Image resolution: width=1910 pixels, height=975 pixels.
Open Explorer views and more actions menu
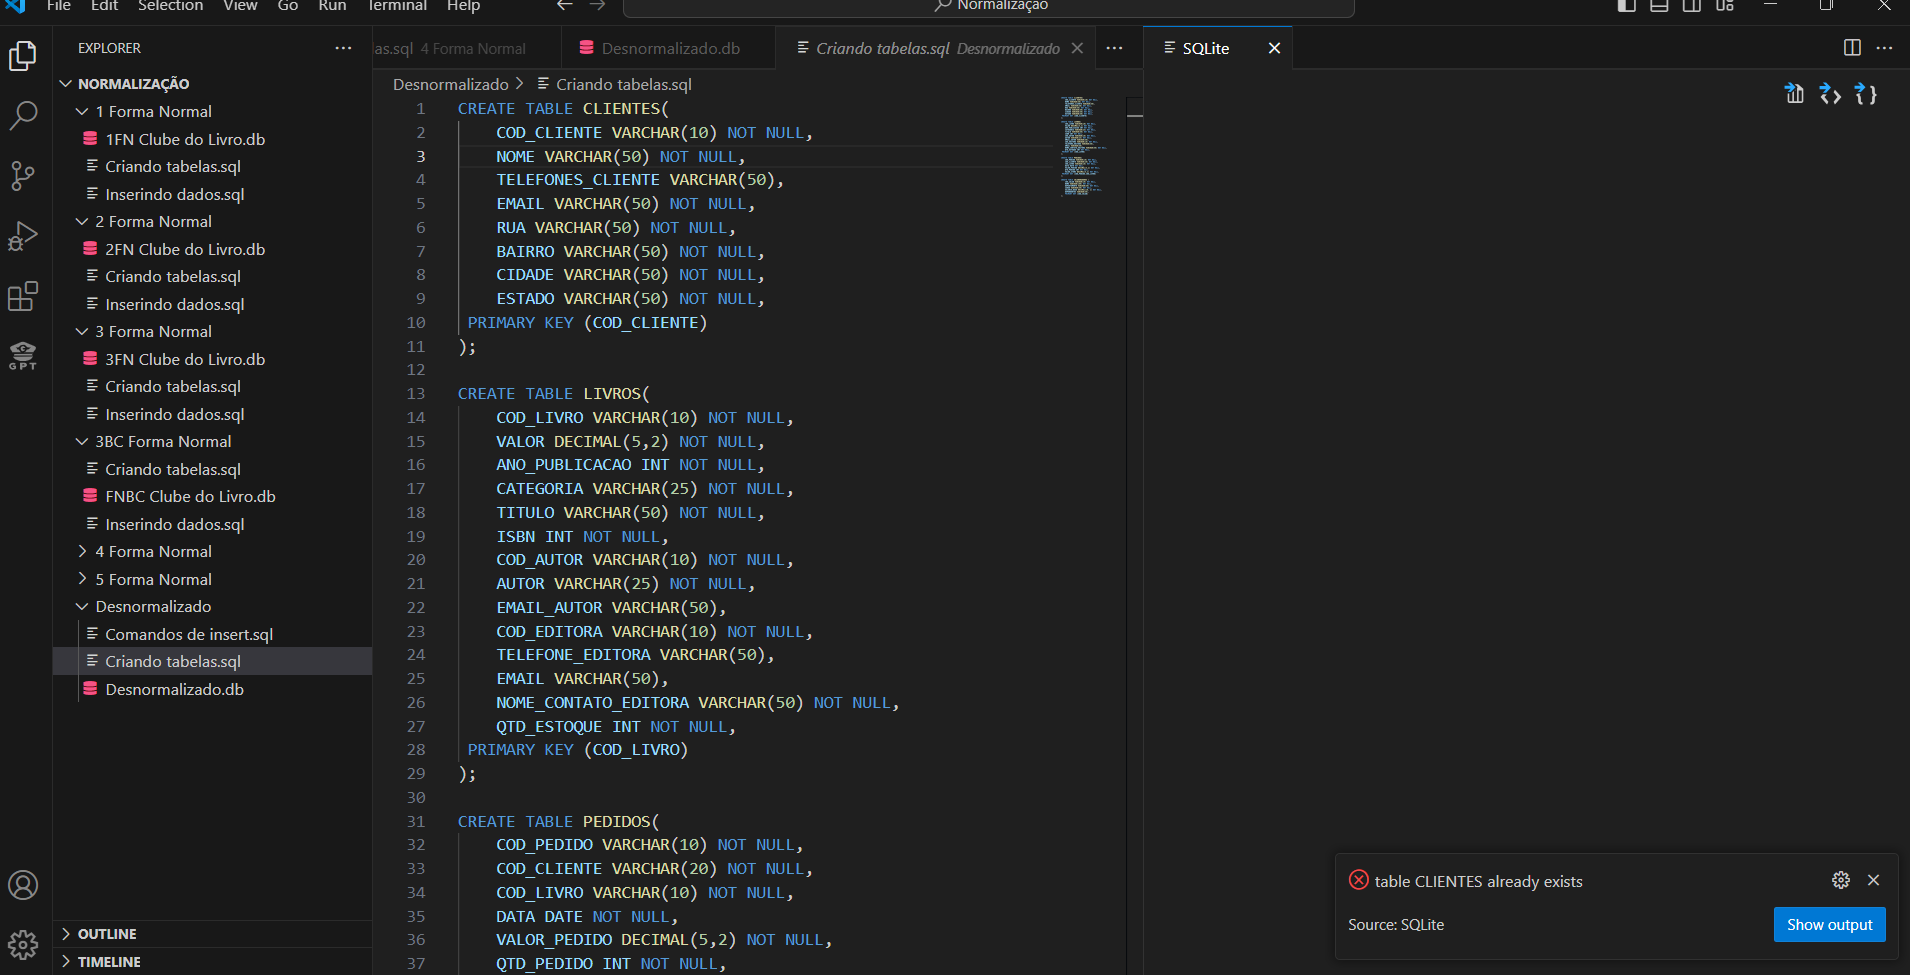tap(343, 48)
